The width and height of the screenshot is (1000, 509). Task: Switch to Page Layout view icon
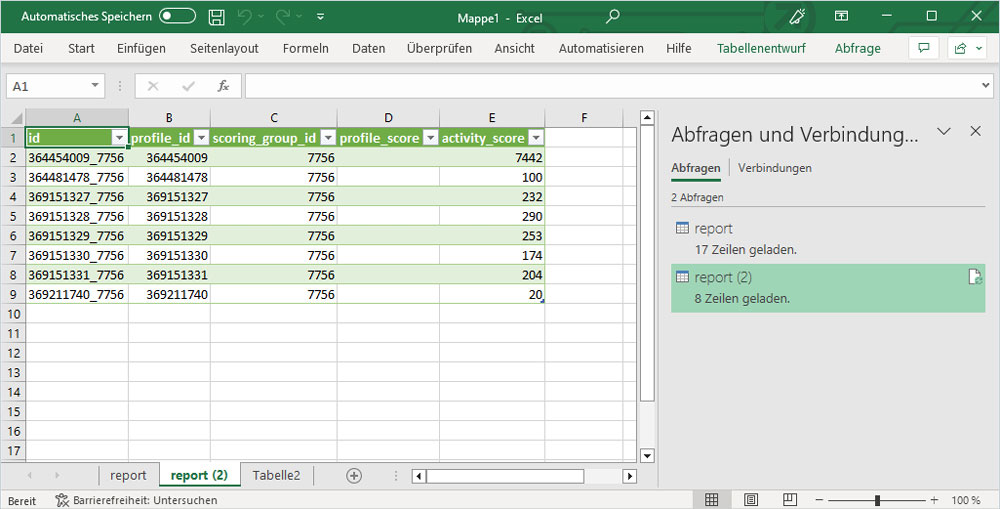point(751,500)
